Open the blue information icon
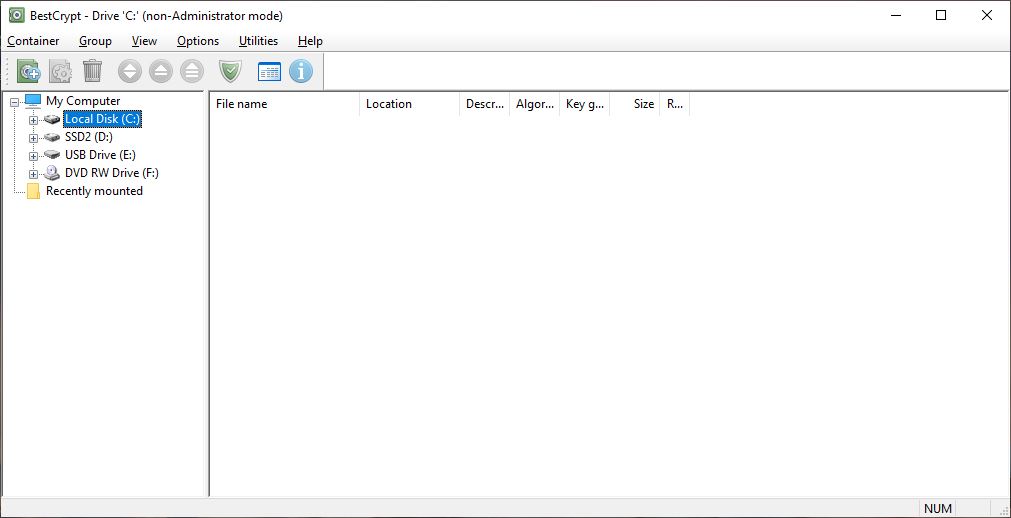This screenshot has width=1011, height=518. (301, 71)
